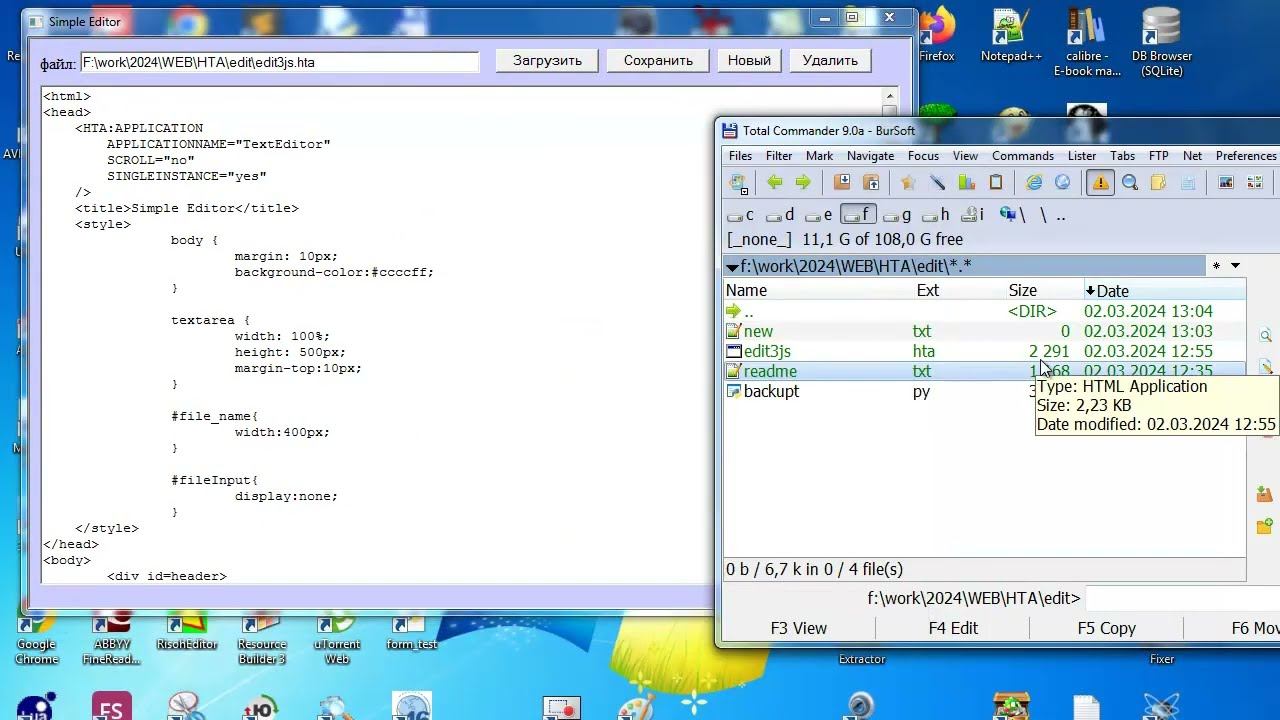The image size is (1280, 720).
Task: Click the Загрузить button in Simple Editor
Action: point(547,61)
